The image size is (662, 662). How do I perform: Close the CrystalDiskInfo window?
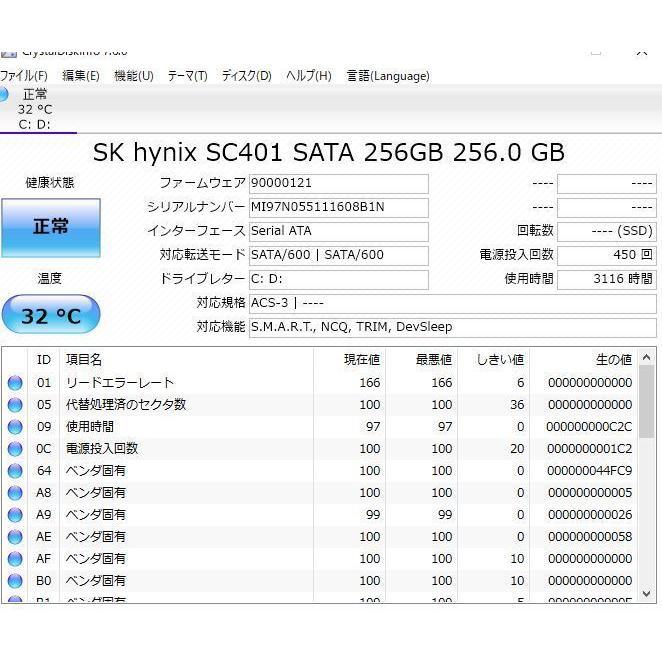point(642,53)
